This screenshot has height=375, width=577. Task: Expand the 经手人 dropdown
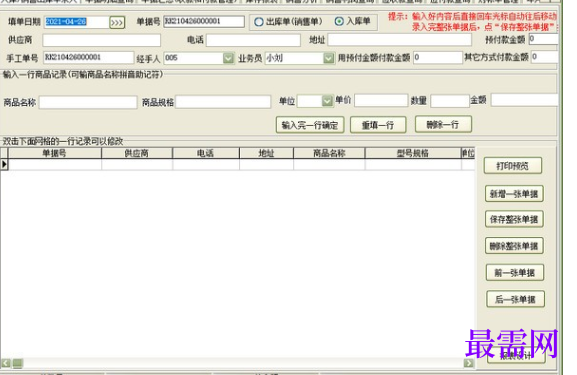228,58
